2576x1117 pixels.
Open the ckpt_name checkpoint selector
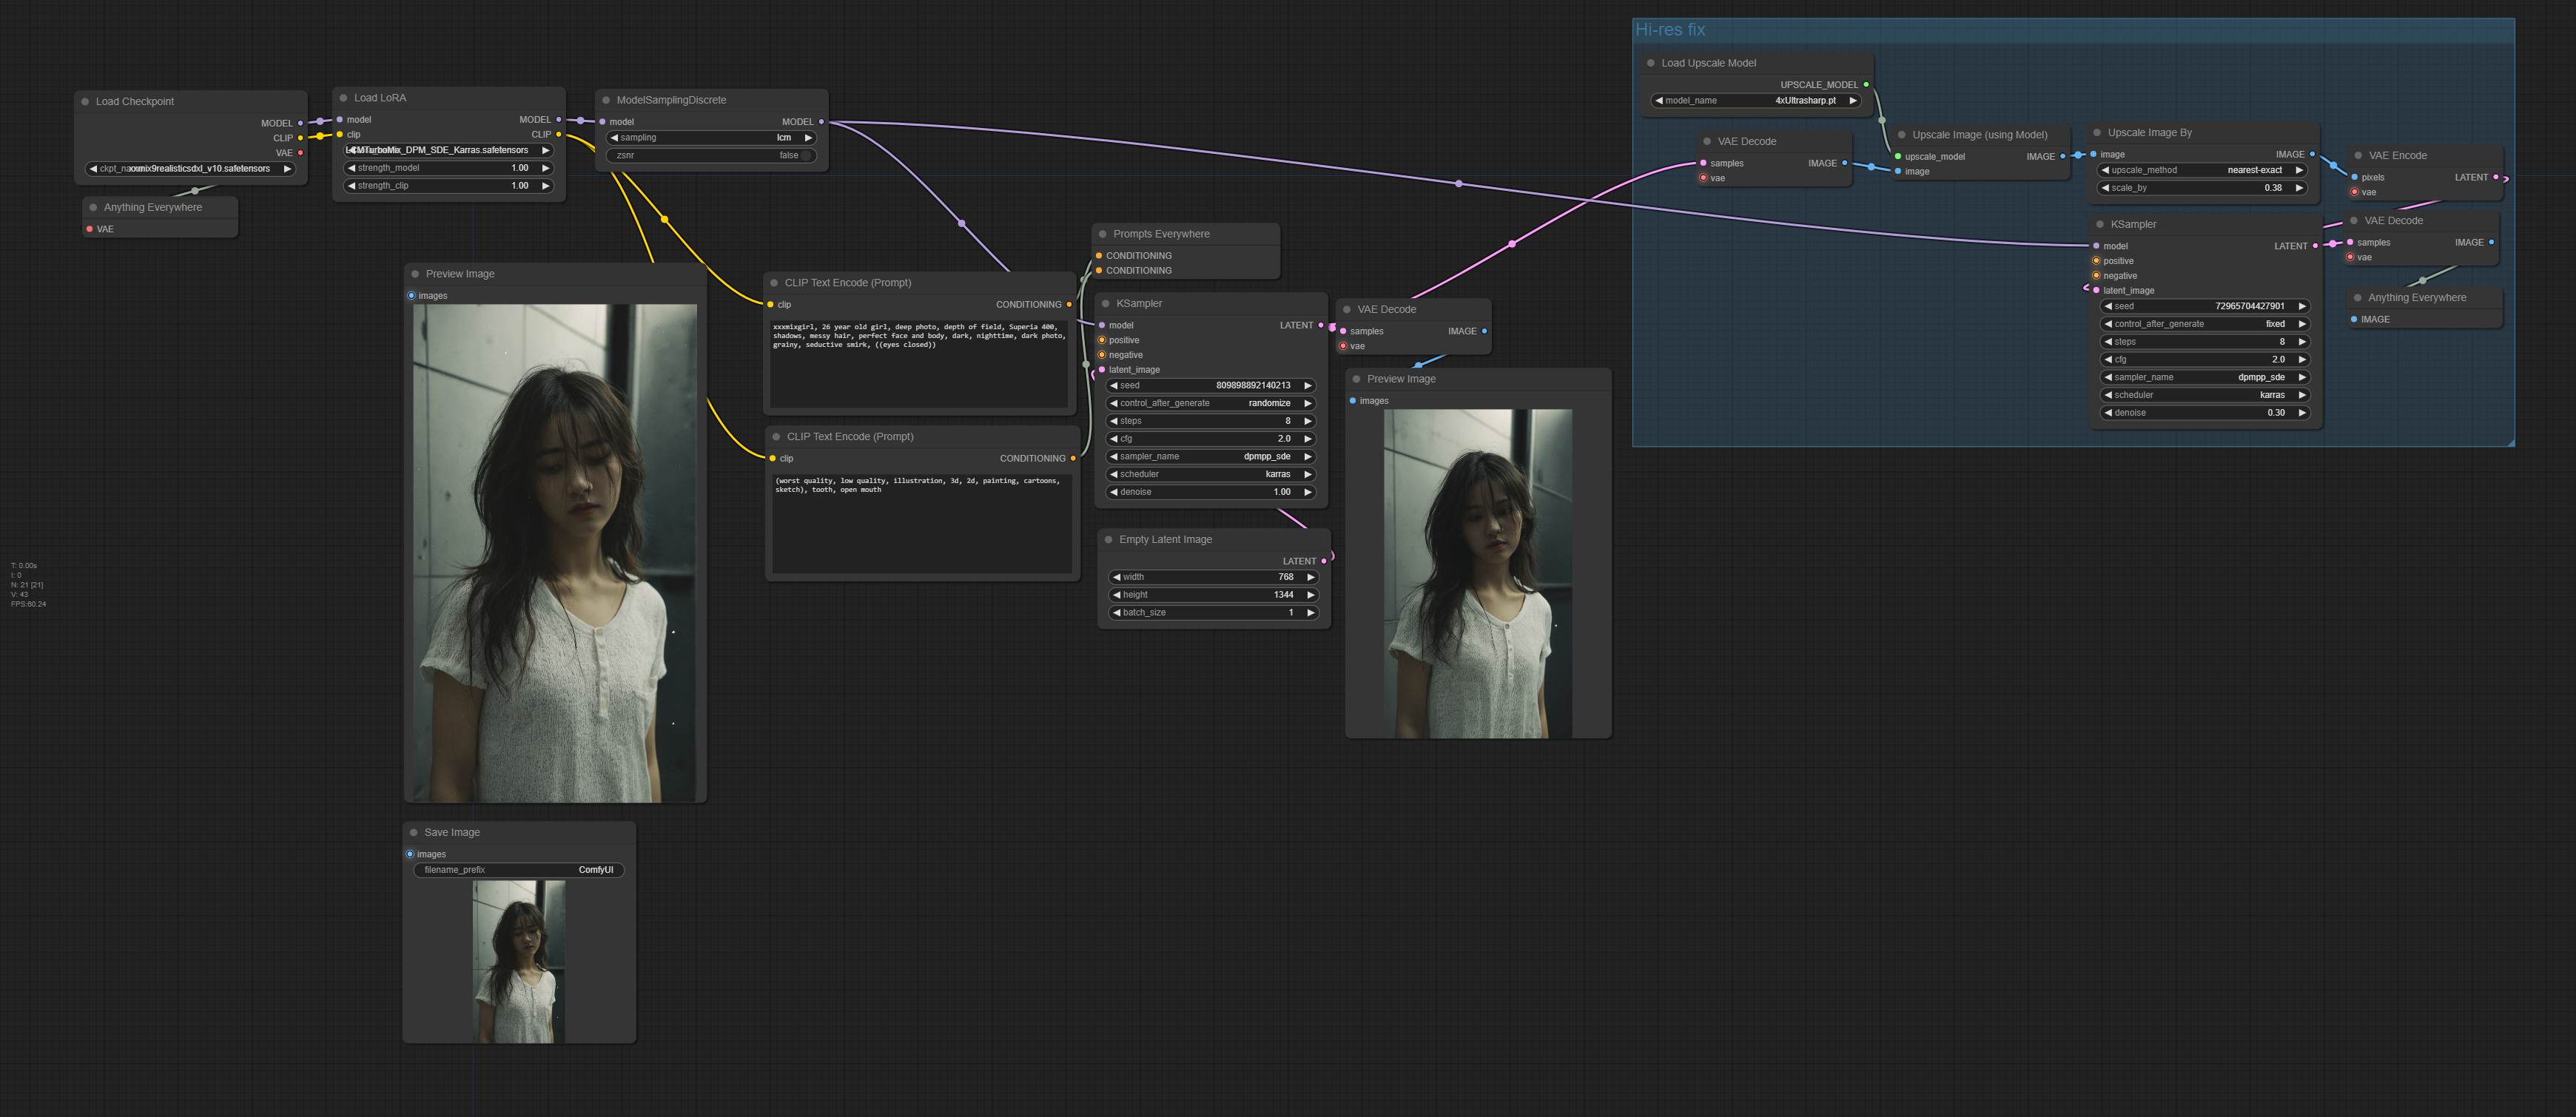[x=190, y=169]
